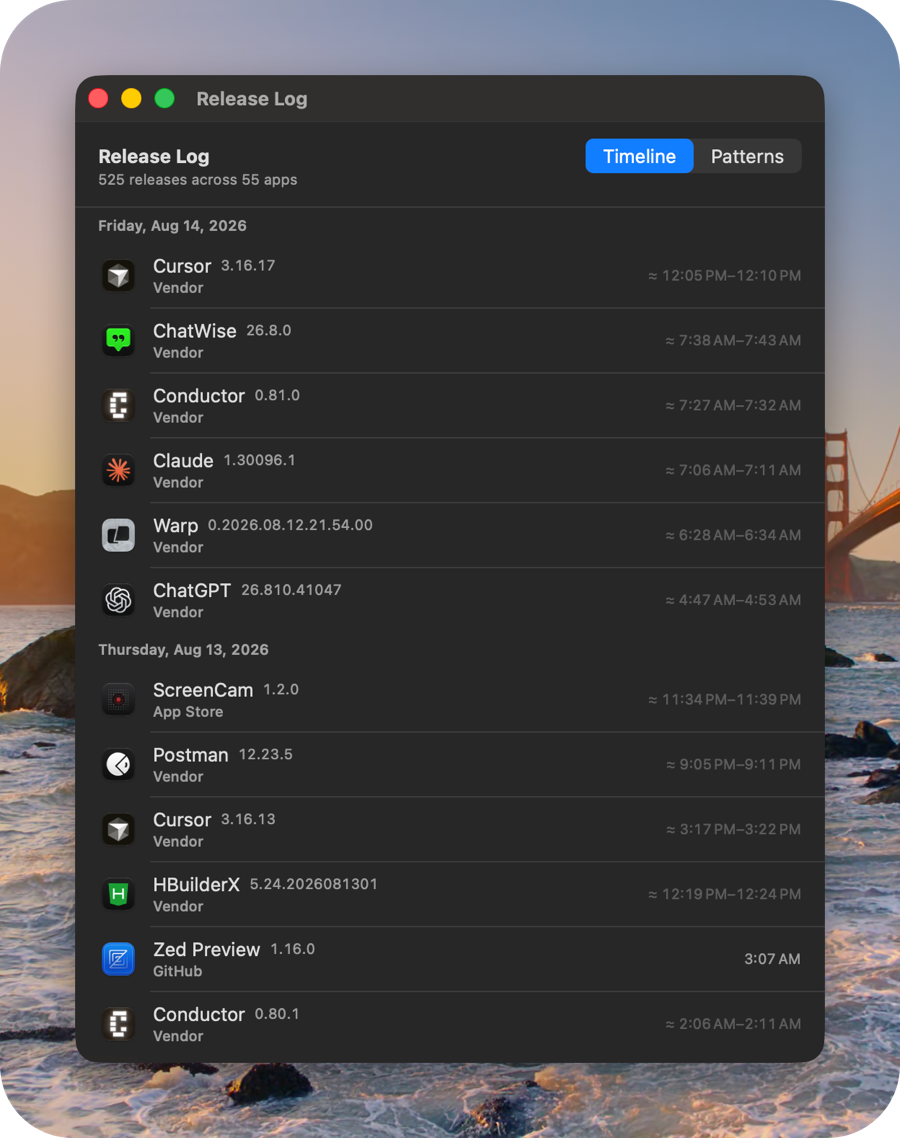Click the 6:28 AM–6:34 AM time range
Image resolution: width=900 pixels, height=1138 pixels.
tap(733, 536)
